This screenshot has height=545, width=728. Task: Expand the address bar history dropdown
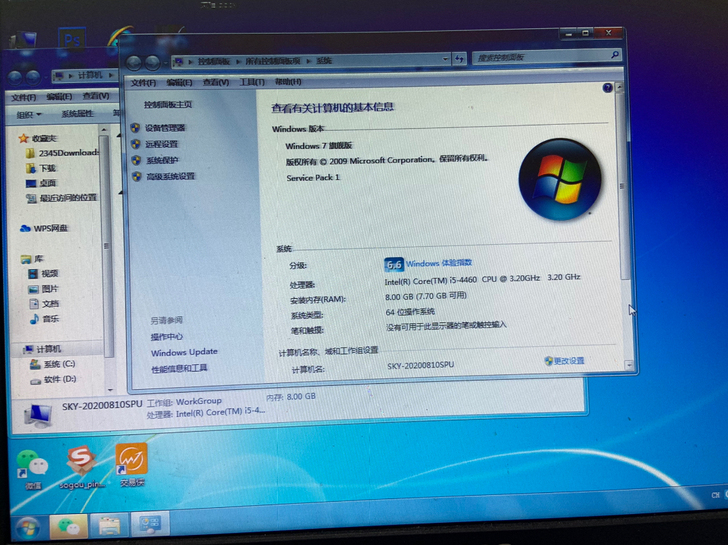[x=446, y=59]
